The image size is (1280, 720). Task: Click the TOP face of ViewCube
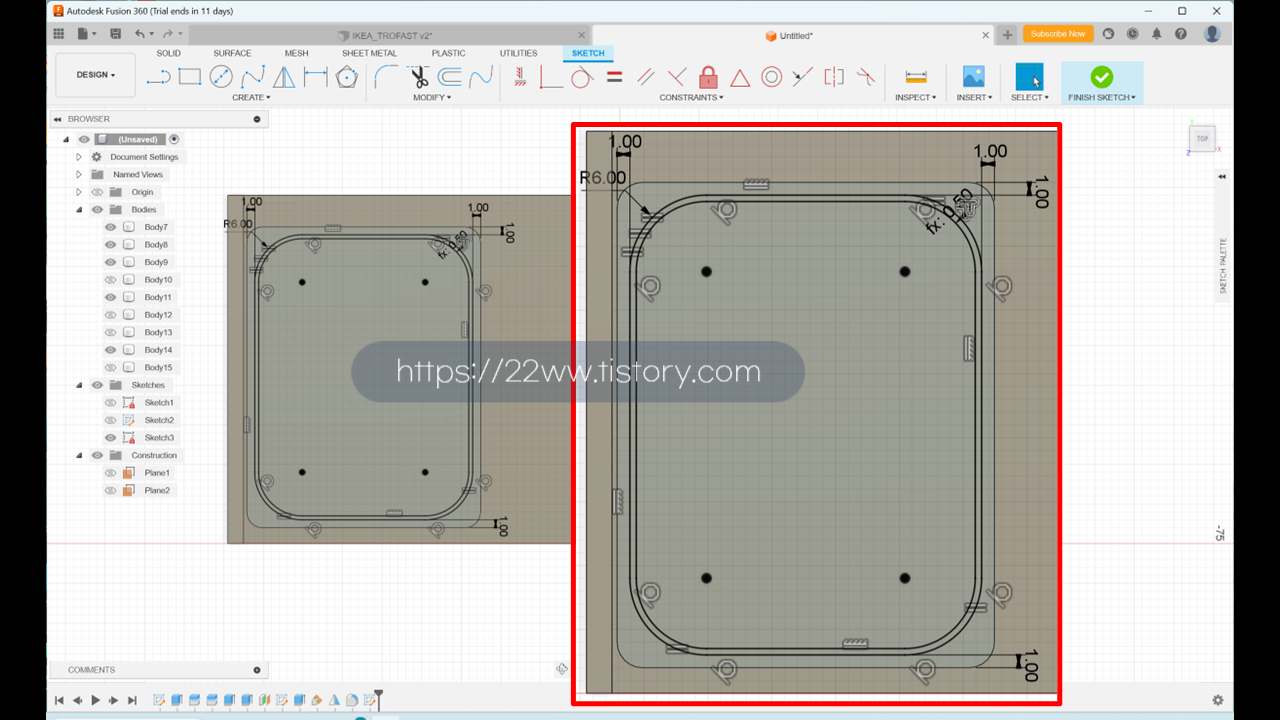(1202, 139)
